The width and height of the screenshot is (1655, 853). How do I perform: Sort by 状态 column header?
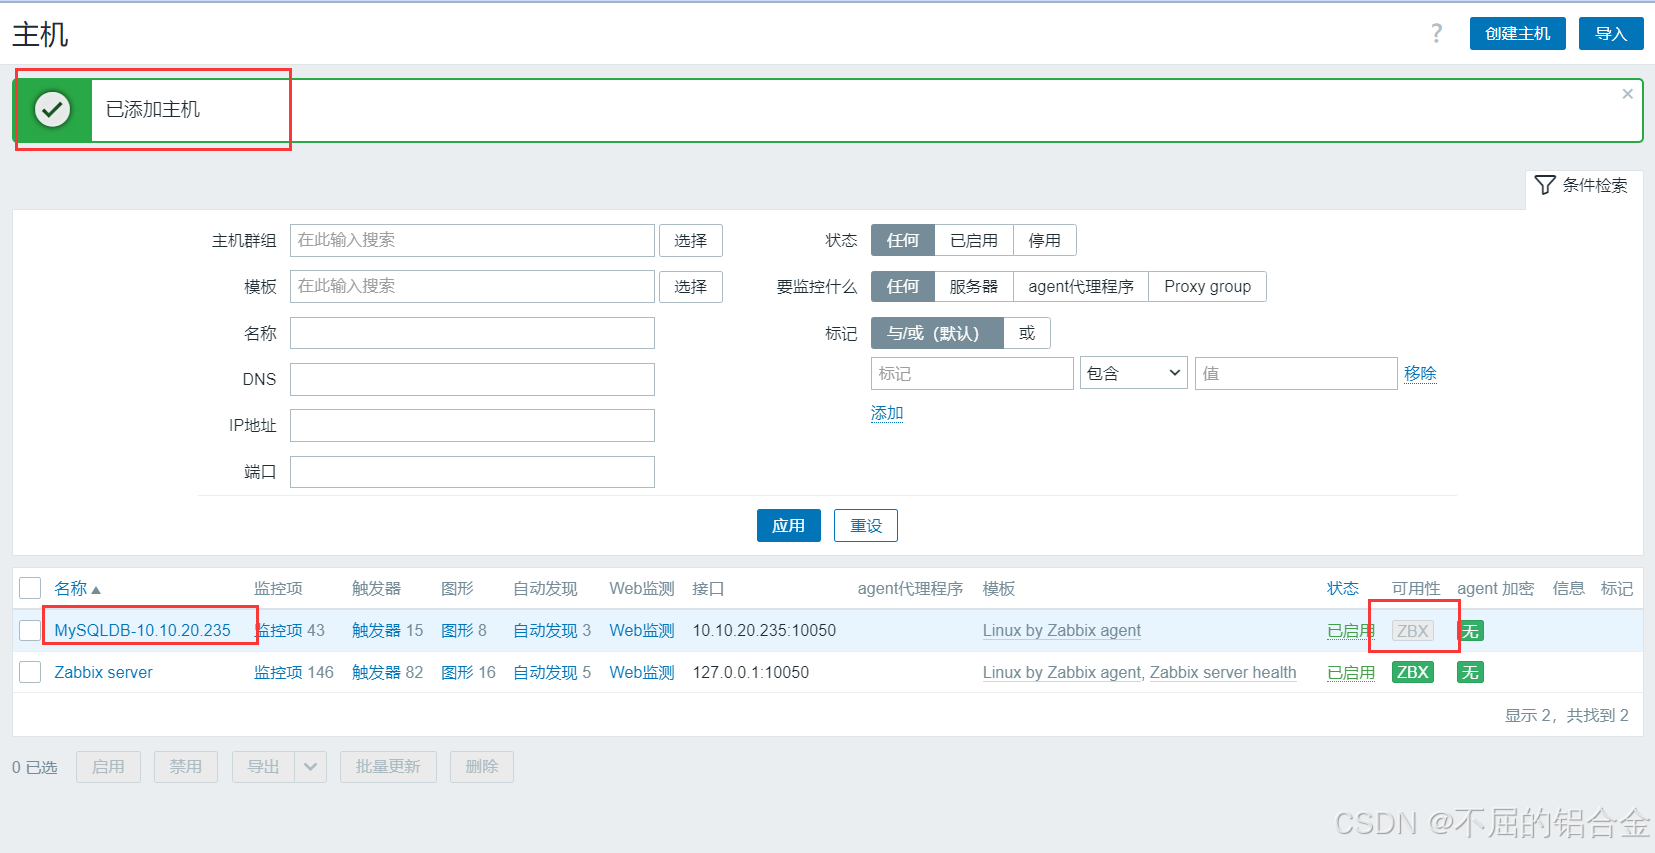[1343, 588]
